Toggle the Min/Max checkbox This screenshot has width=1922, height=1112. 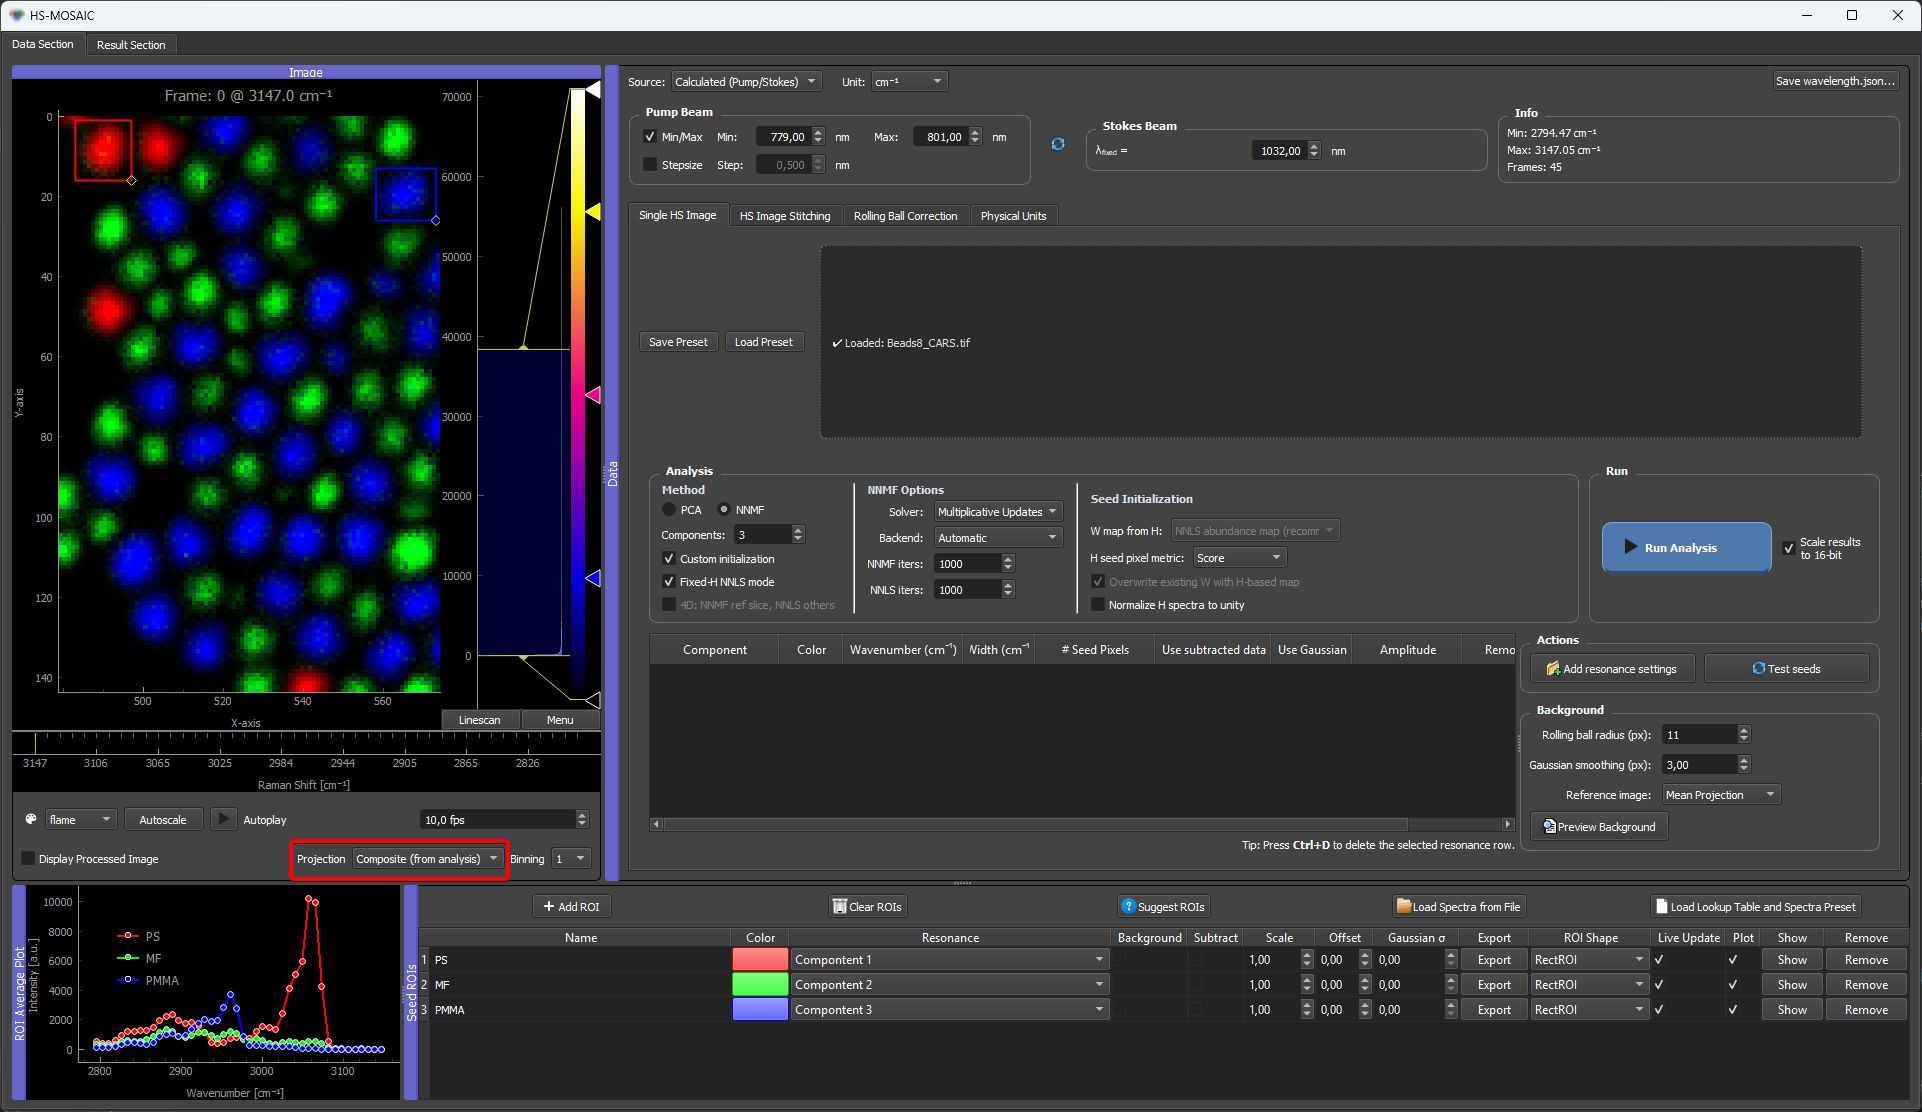point(650,137)
